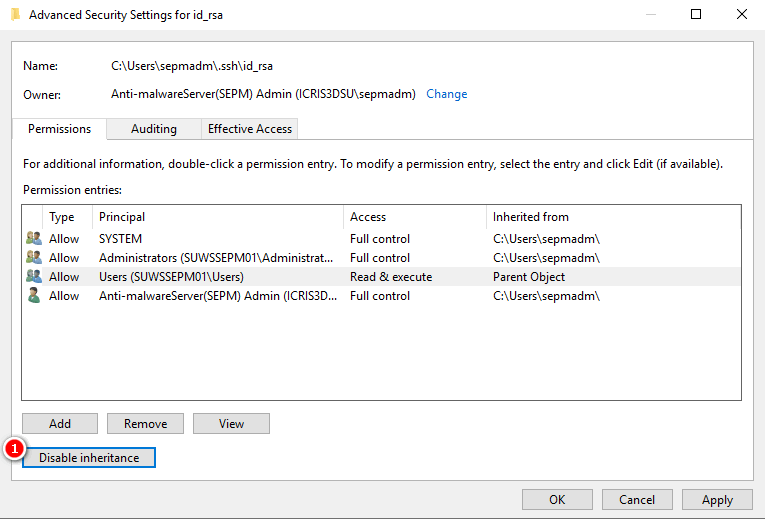Click the SEPM Admin single-user icon

pos(34,296)
